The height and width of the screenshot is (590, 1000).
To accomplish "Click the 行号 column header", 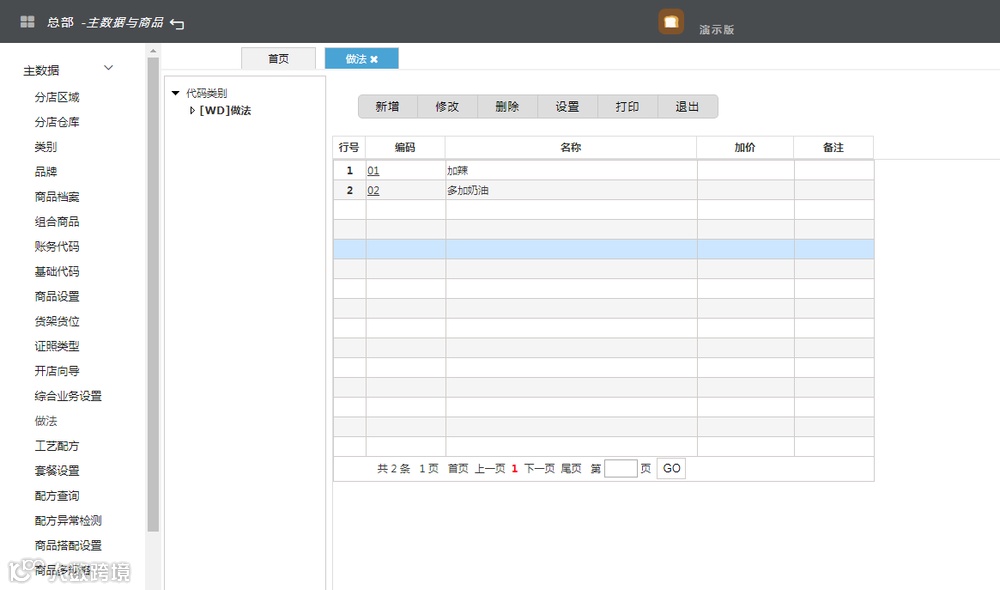I will coord(349,147).
